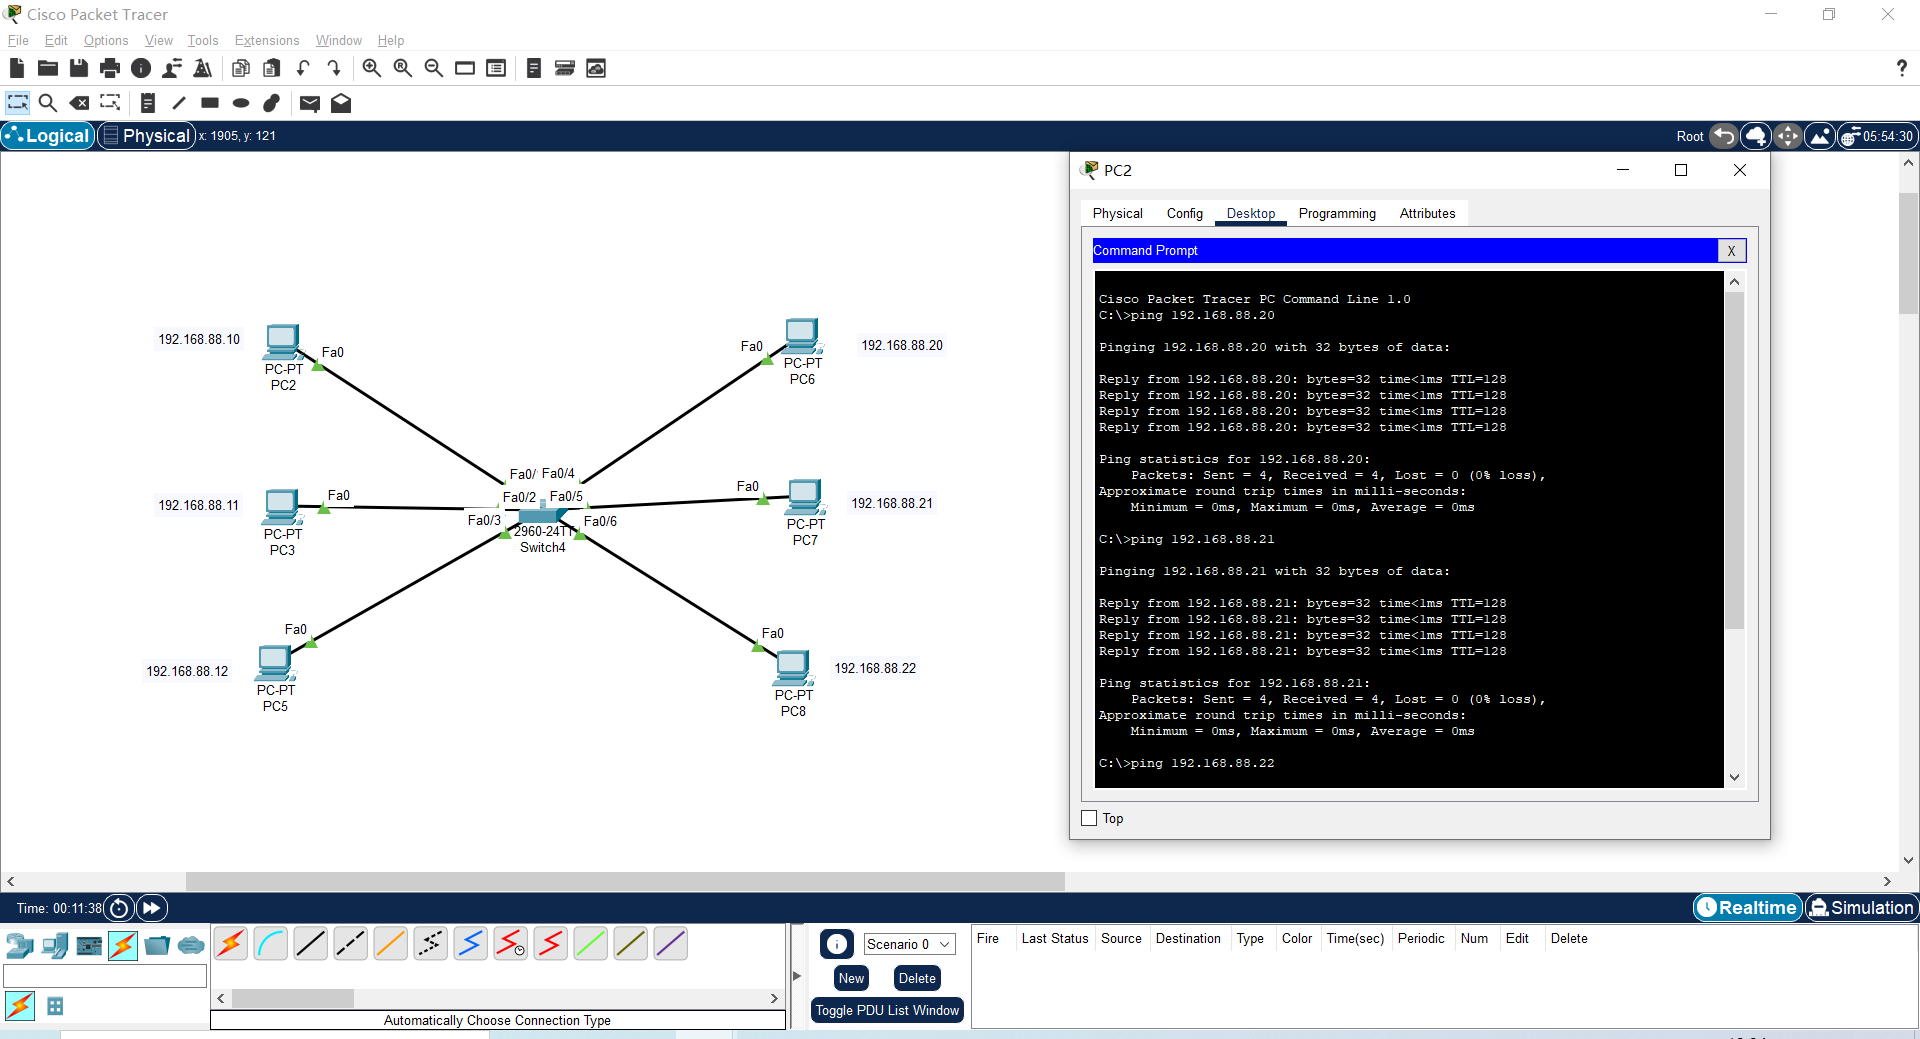Save the project with the floppy icon

(79, 68)
